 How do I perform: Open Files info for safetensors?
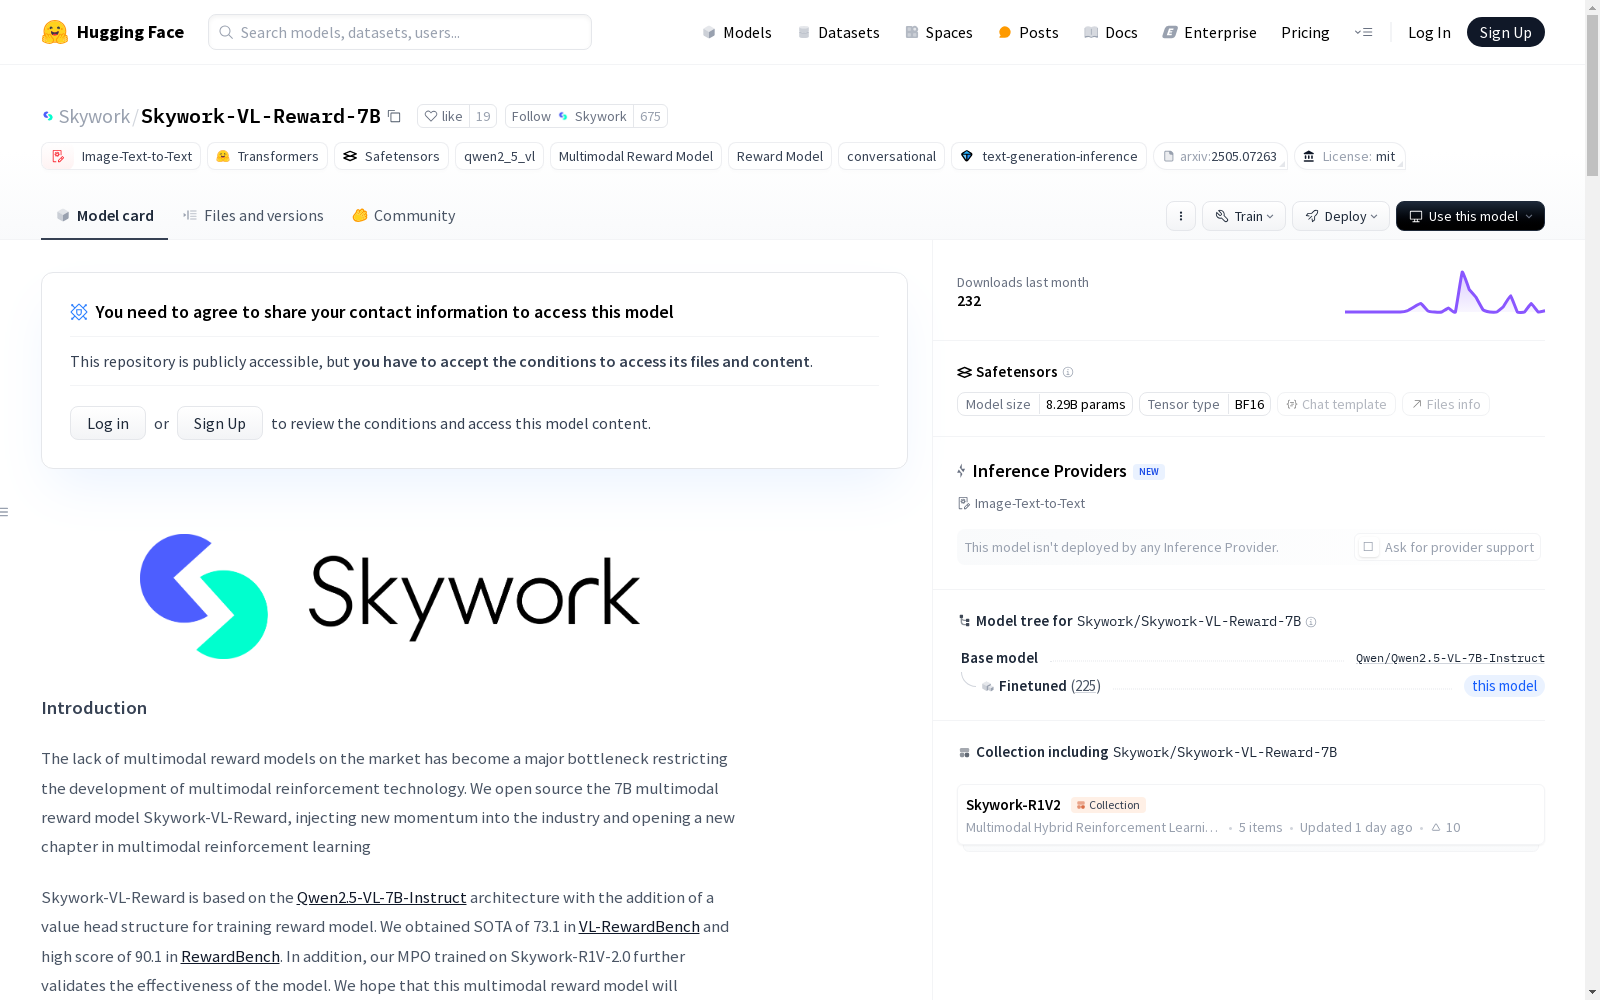(x=1446, y=404)
